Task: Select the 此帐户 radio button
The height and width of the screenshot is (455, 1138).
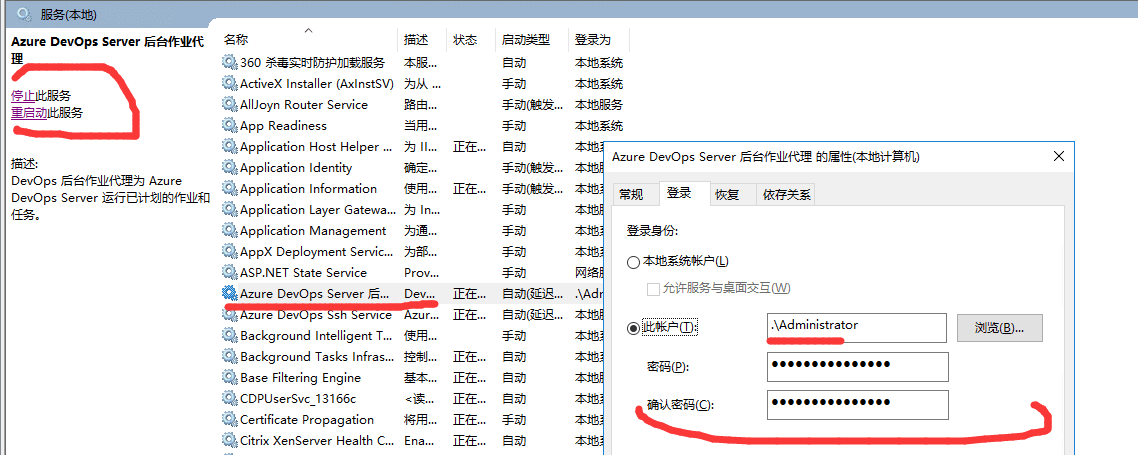Action: [x=633, y=328]
